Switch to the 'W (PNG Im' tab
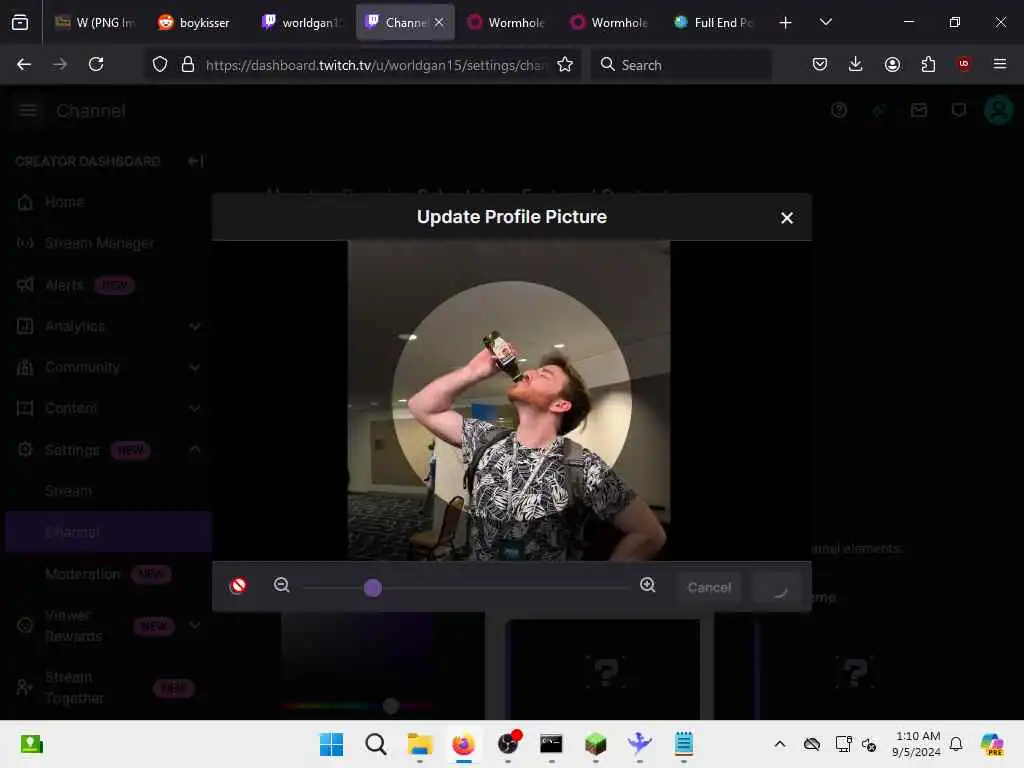 pos(95,22)
